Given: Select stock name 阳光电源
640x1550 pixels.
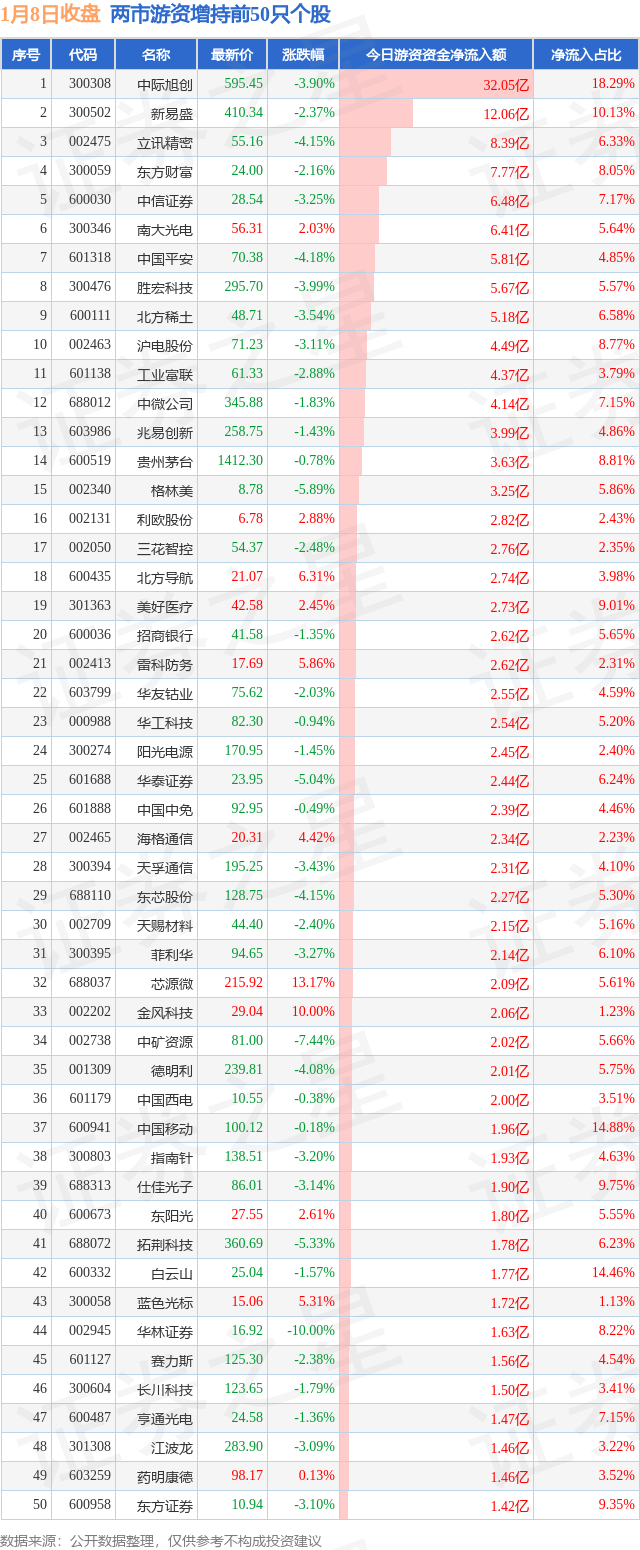Looking at the screenshot, I should coord(165,752).
